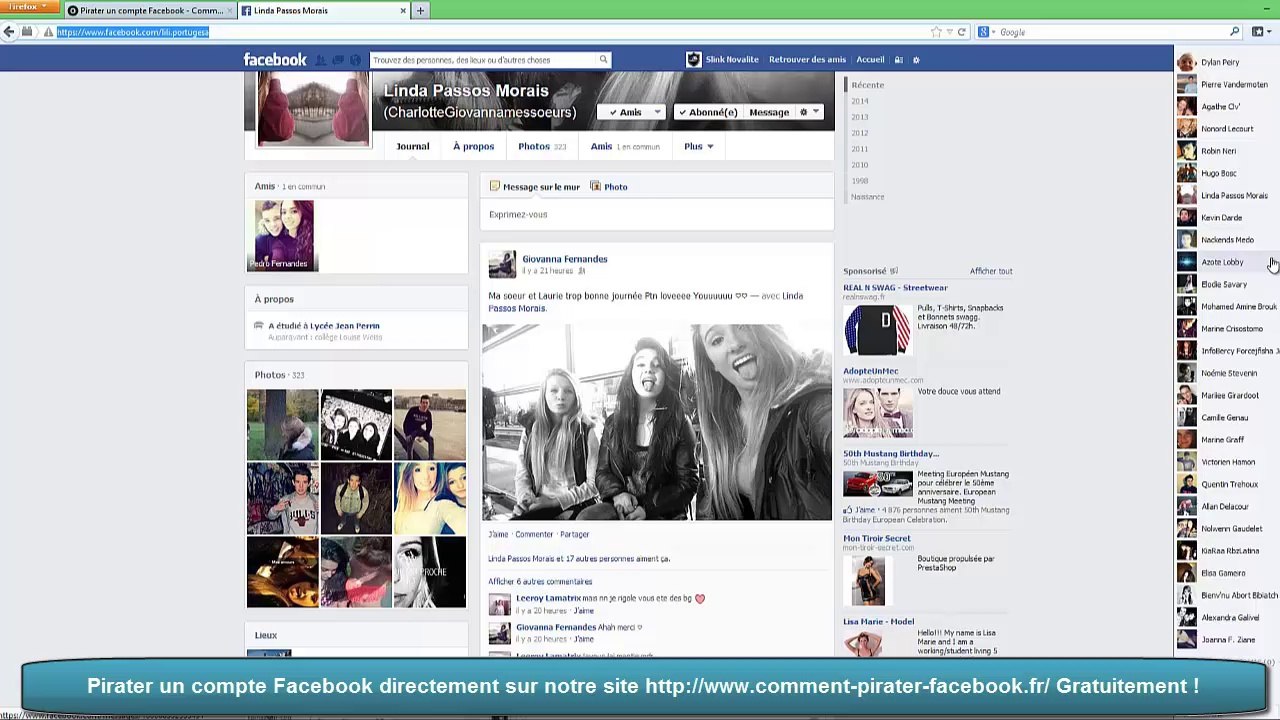Jump to 2011 in the timeline navigator
Viewport: 1280px width, 720px height.
point(860,149)
